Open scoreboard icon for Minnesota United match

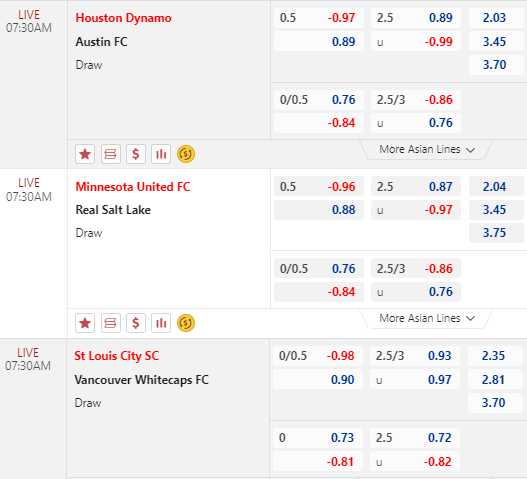pos(111,323)
